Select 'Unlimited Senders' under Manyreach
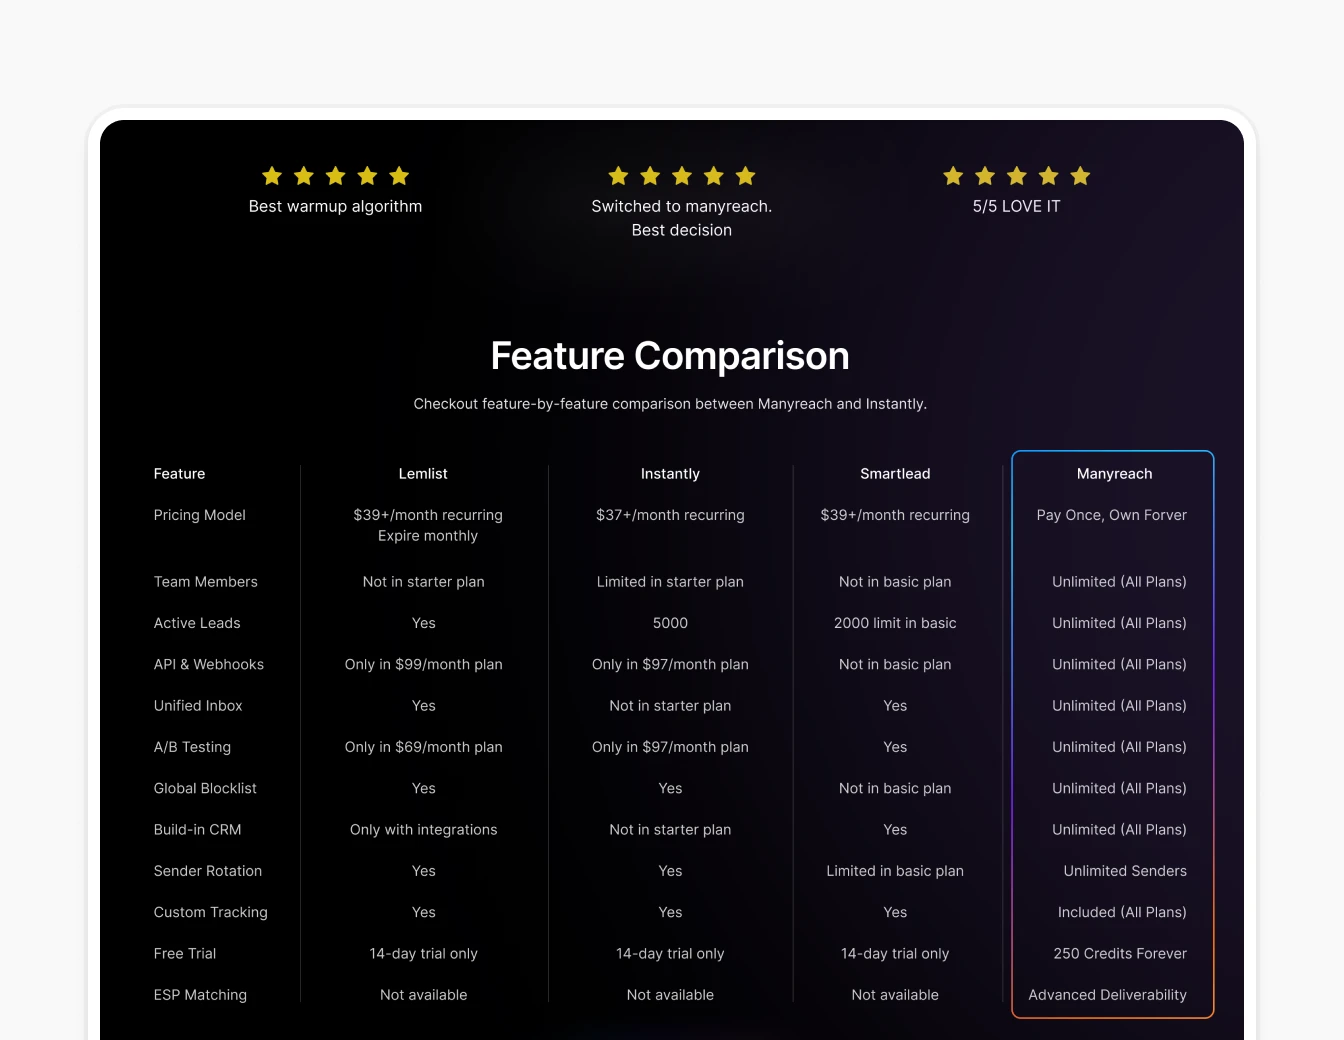The width and height of the screenshot is (1344, 1040). 1124,871
